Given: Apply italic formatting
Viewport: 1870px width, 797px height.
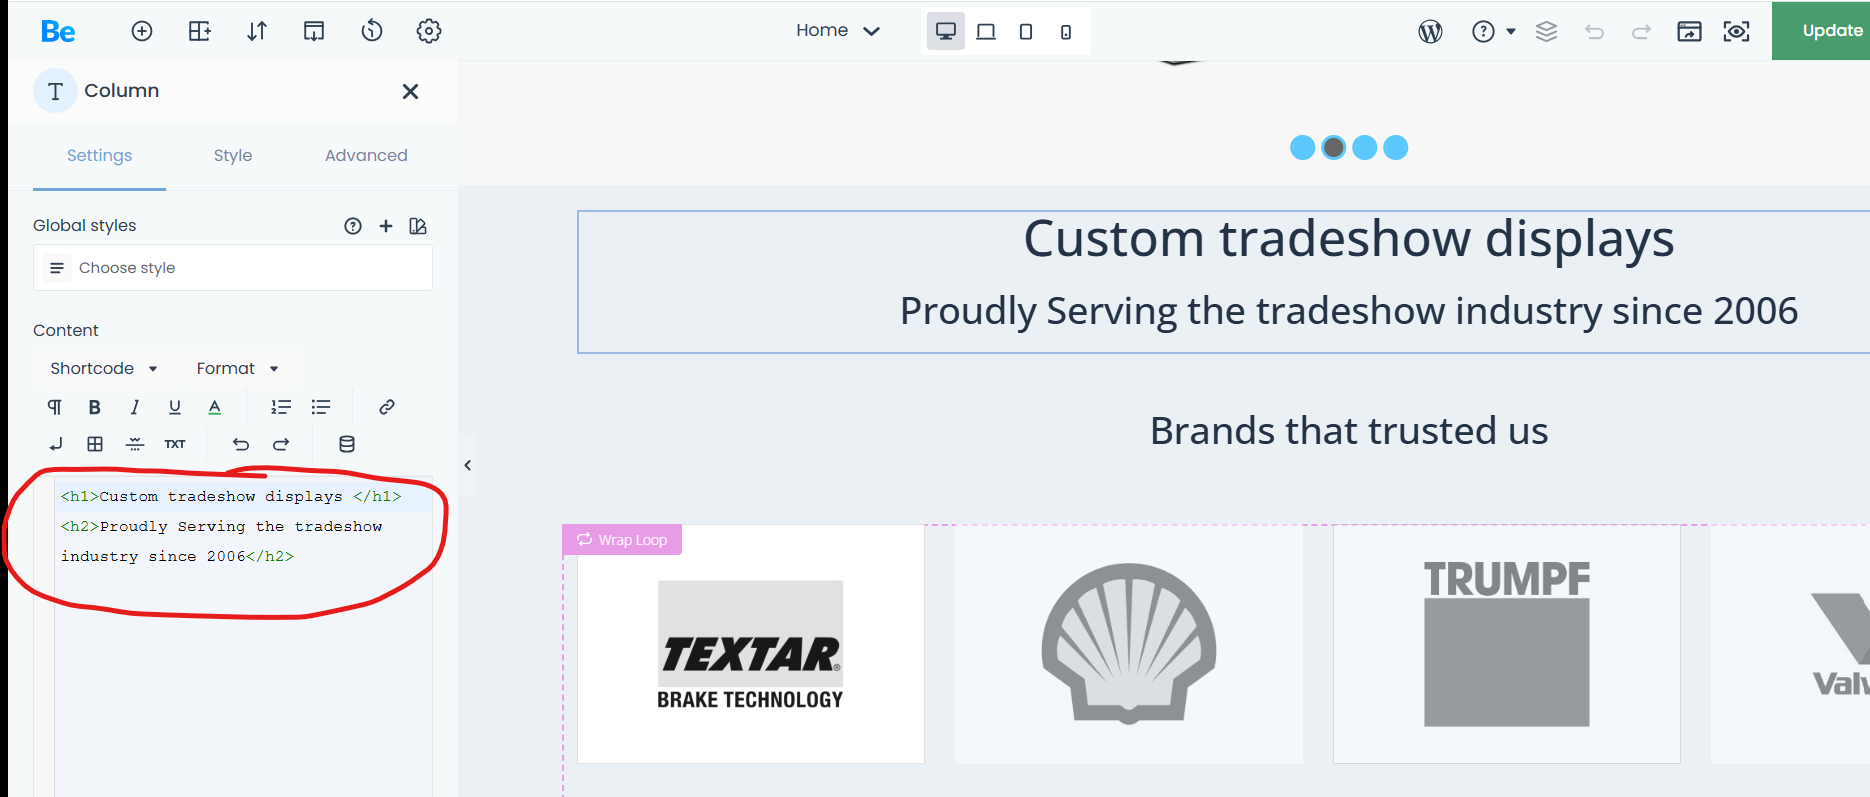Looking at the screenshot, I should tap(135, 407).
